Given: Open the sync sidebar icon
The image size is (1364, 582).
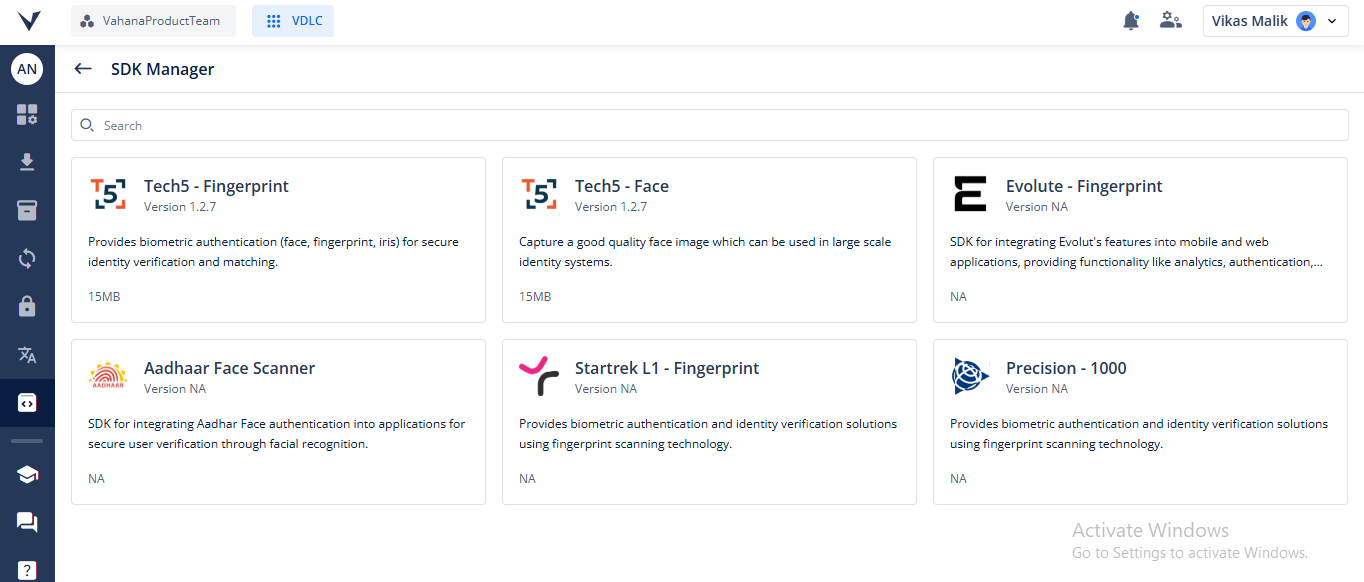Looking at the screenshot, I should 27,259.
